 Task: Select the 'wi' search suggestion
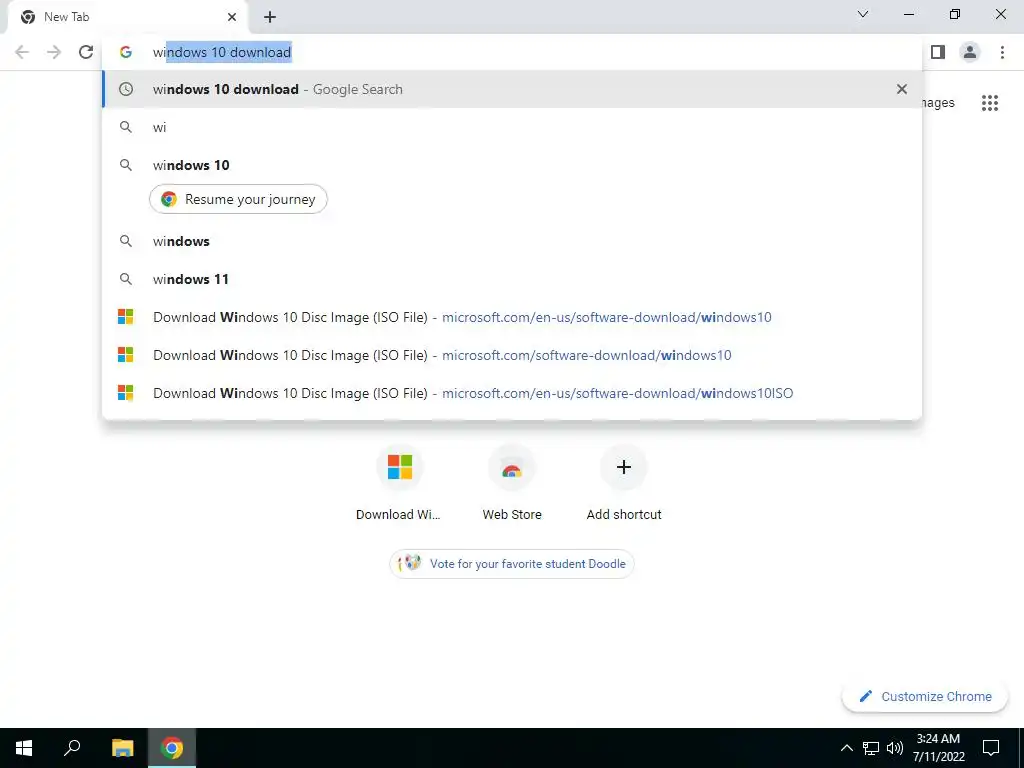[512, 127]
